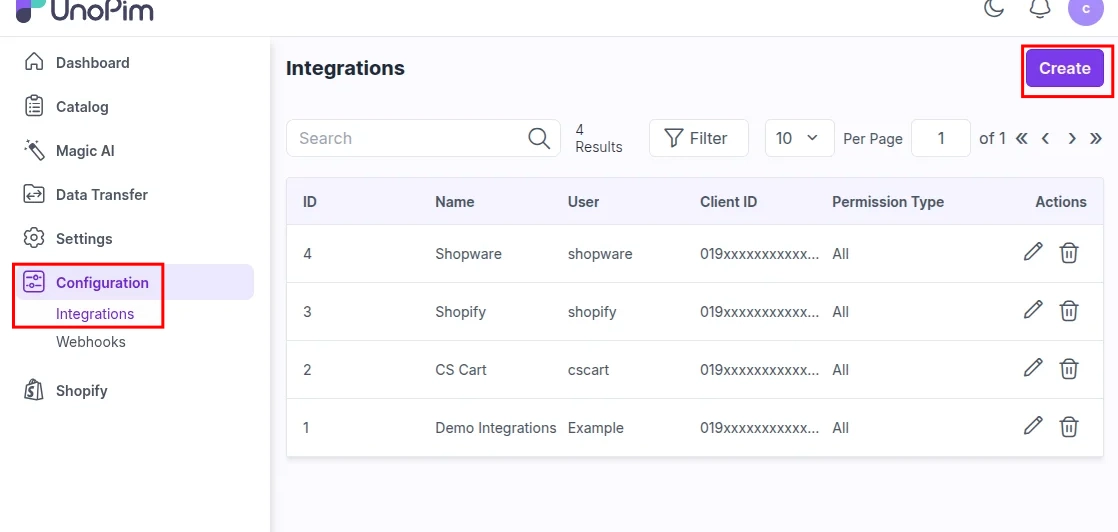Screen dimensions: 1118x532
Task: Sort by User column header
Action: coord(583,202)
